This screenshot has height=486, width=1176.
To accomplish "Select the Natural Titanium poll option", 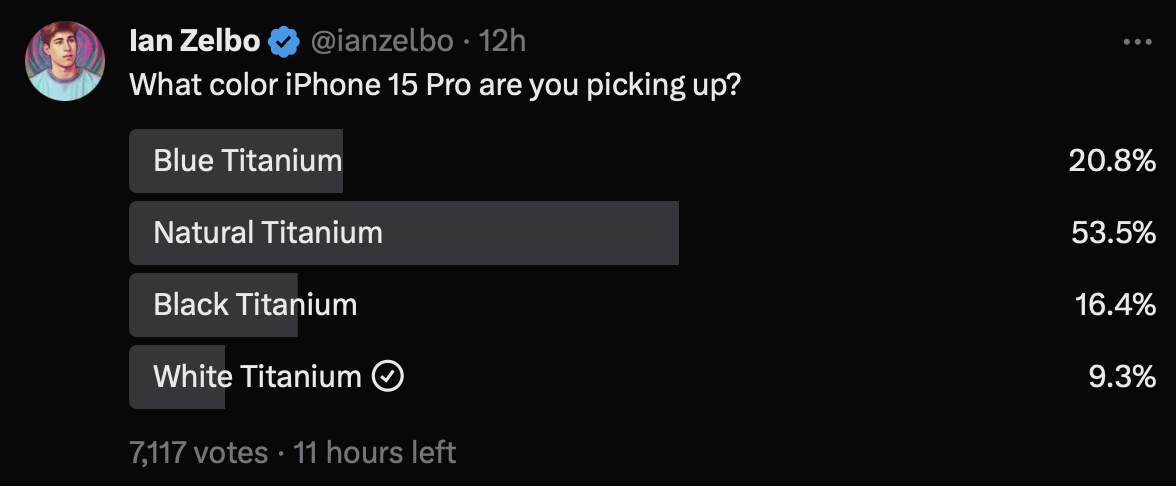I will (268, 233).
